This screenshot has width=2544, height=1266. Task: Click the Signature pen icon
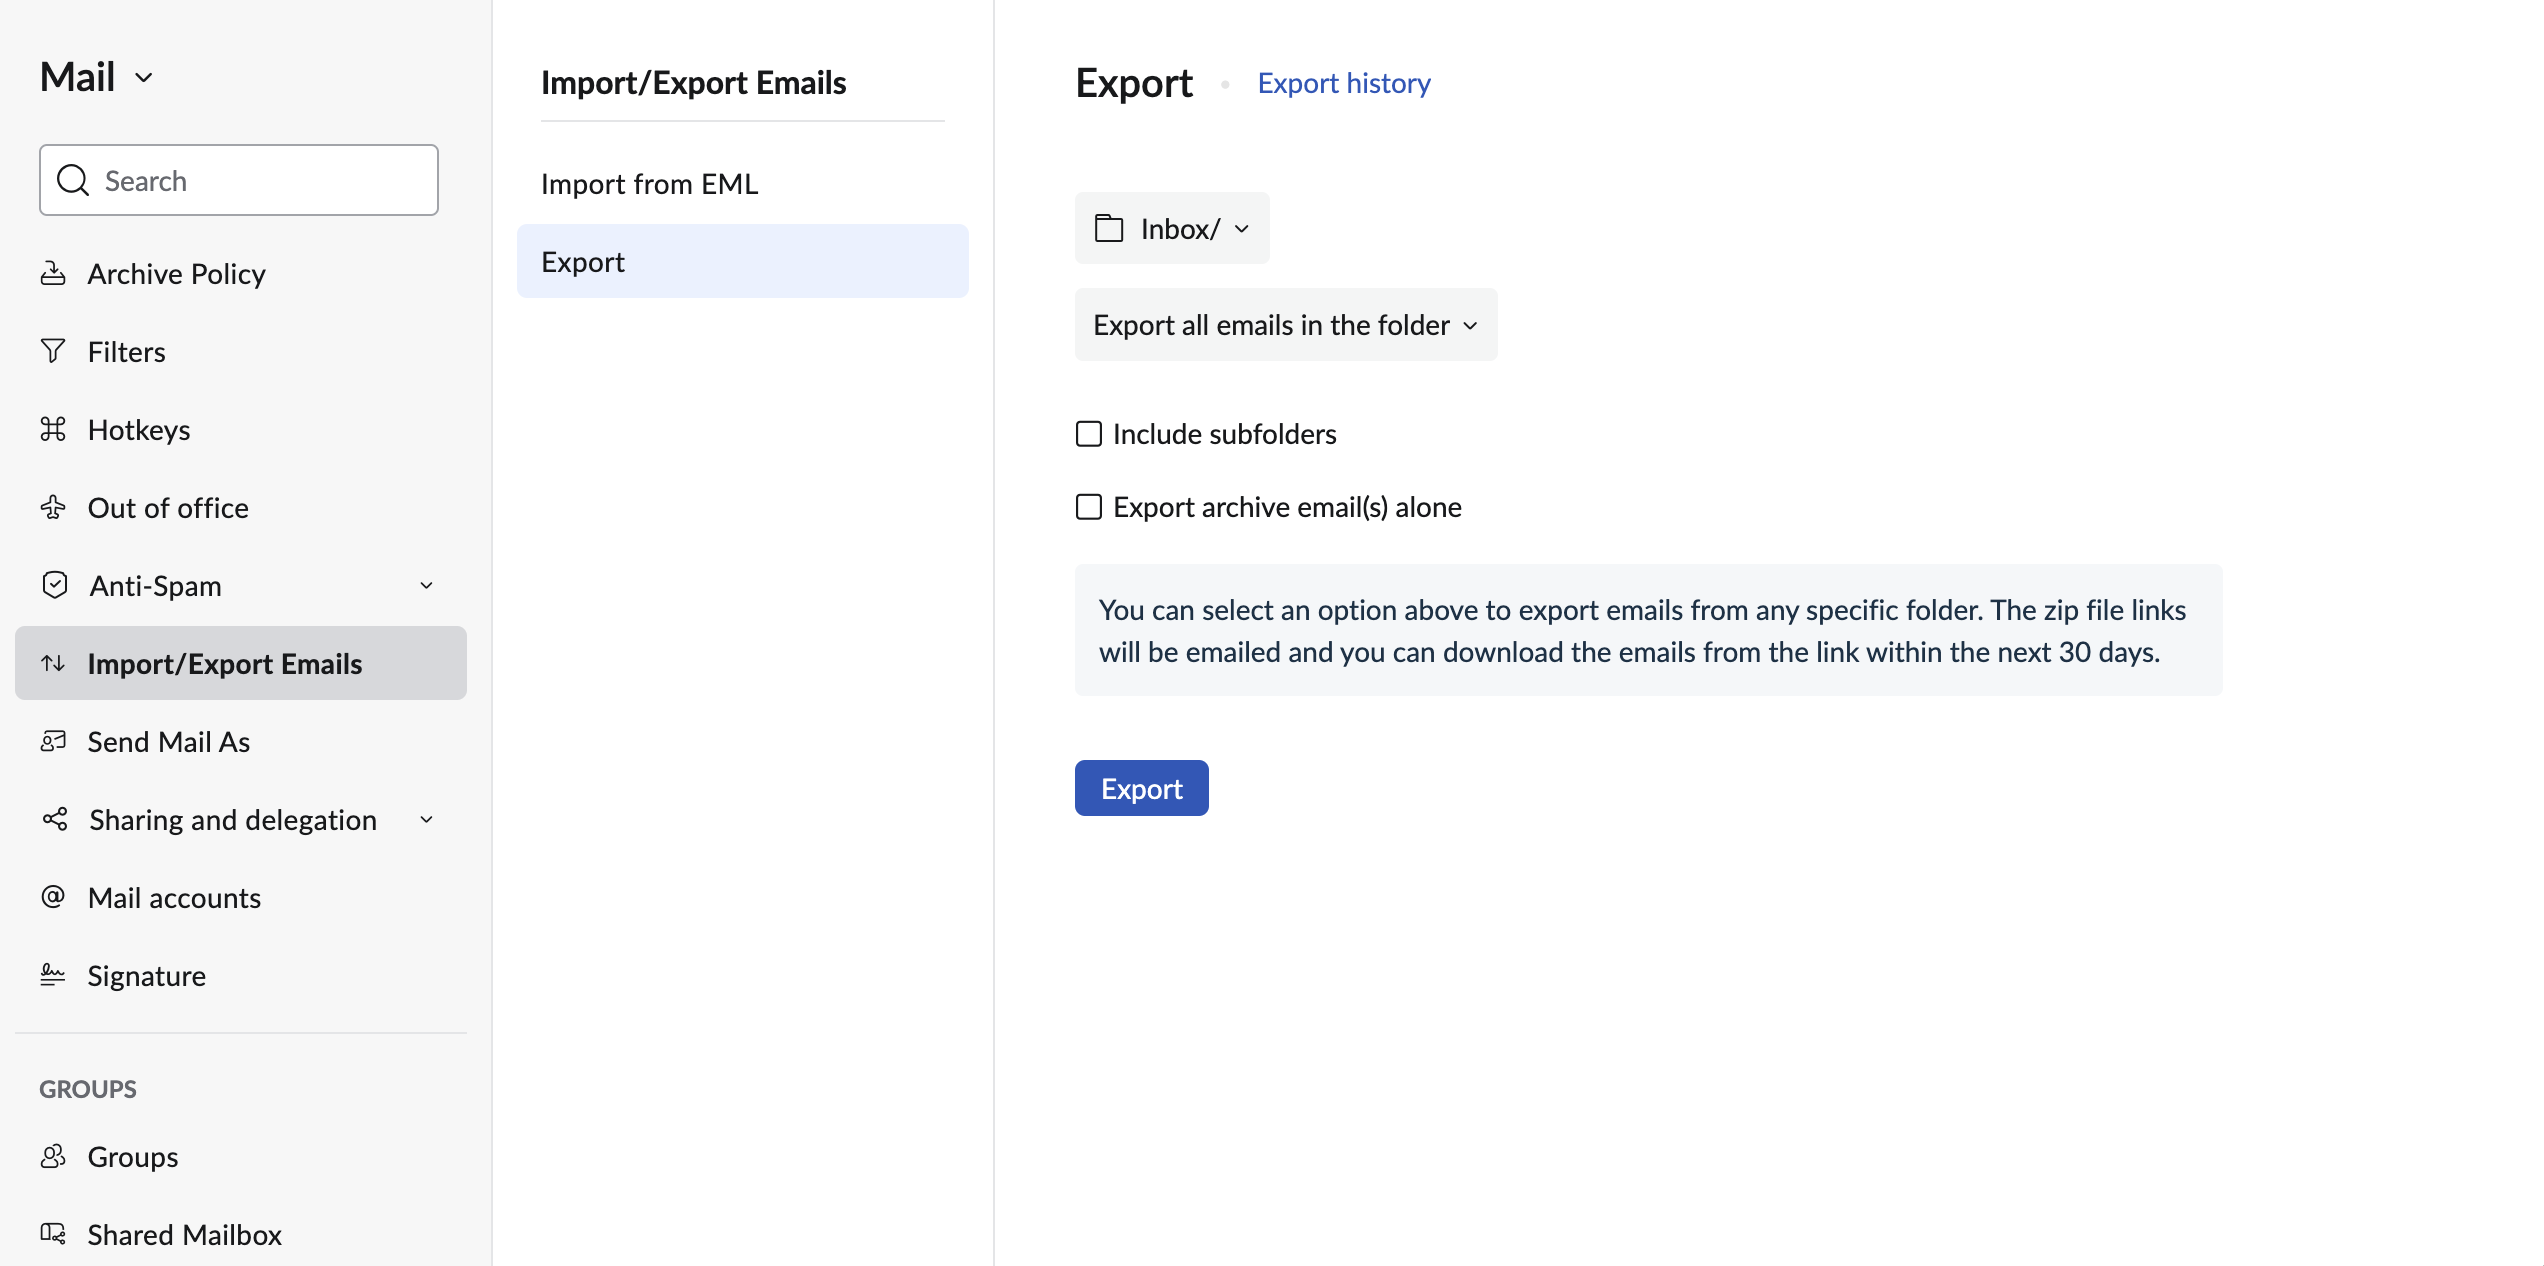click(x=54, y=975)
